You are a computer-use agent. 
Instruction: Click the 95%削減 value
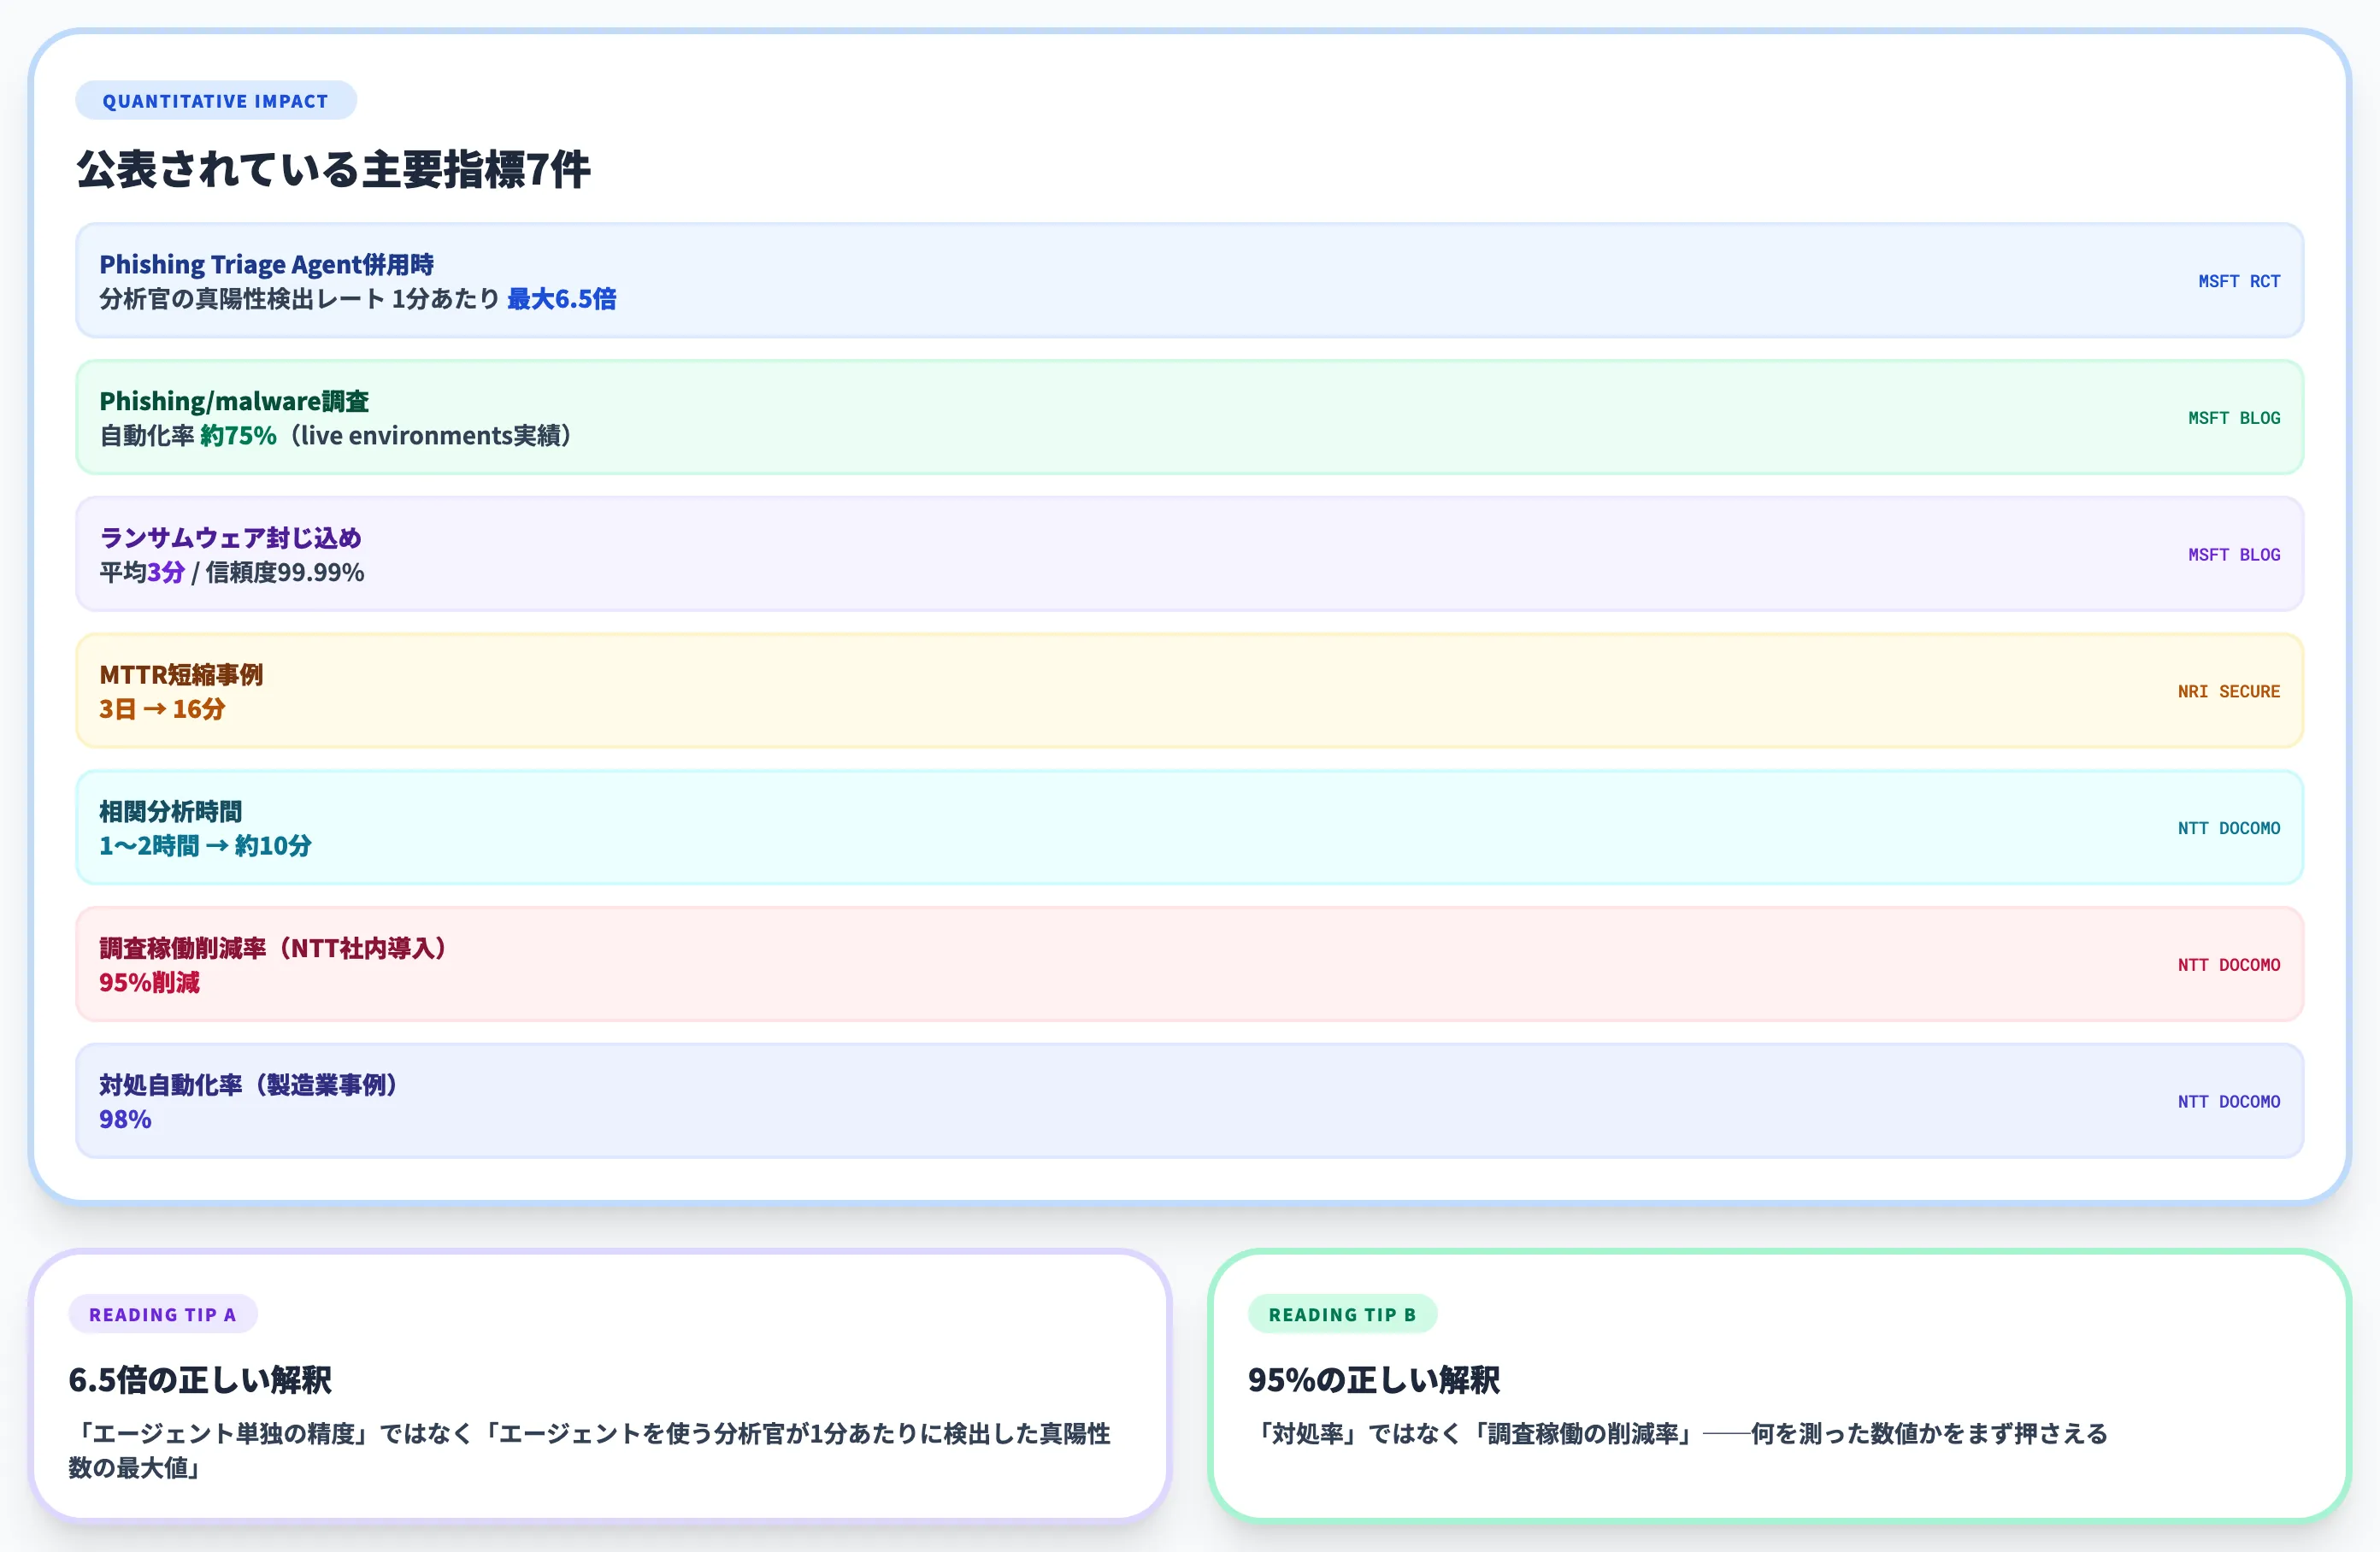[x=149, y=983]
